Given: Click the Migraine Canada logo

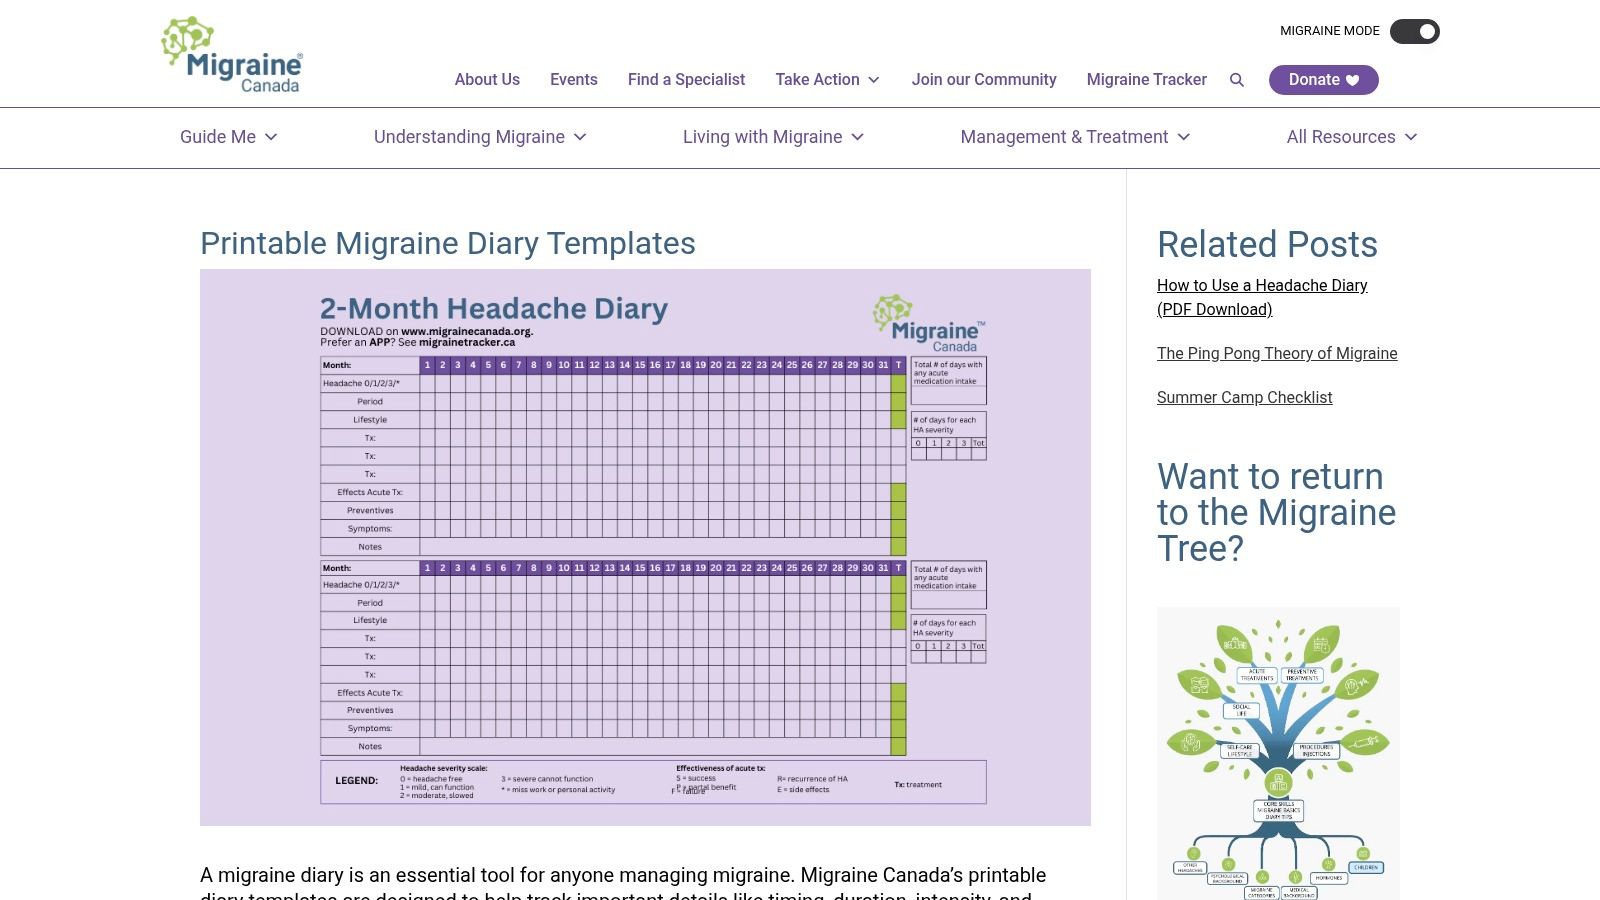Looking at the screenshot, I should tap(232, 55).
